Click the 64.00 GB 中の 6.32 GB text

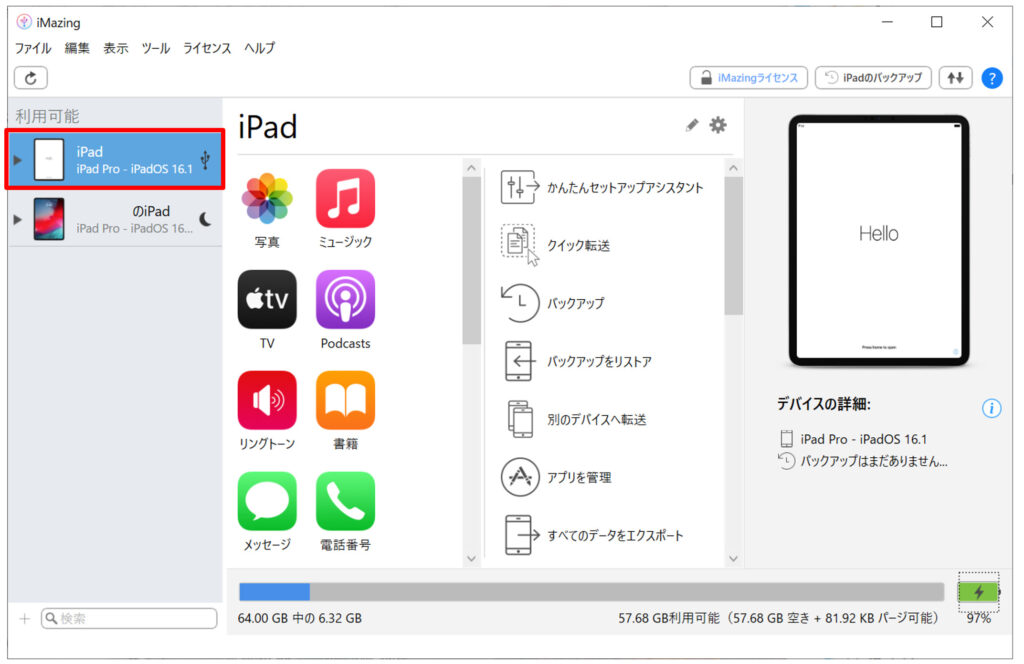[300, 618]
